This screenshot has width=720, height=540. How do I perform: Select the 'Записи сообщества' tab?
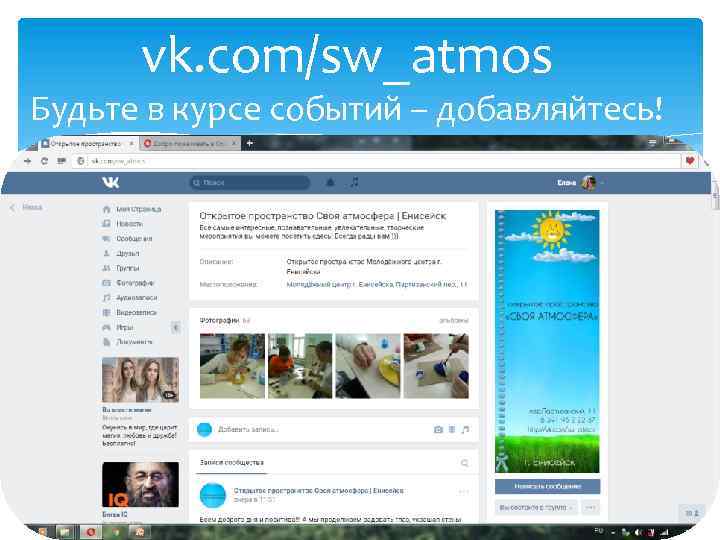tap(232, 463)
